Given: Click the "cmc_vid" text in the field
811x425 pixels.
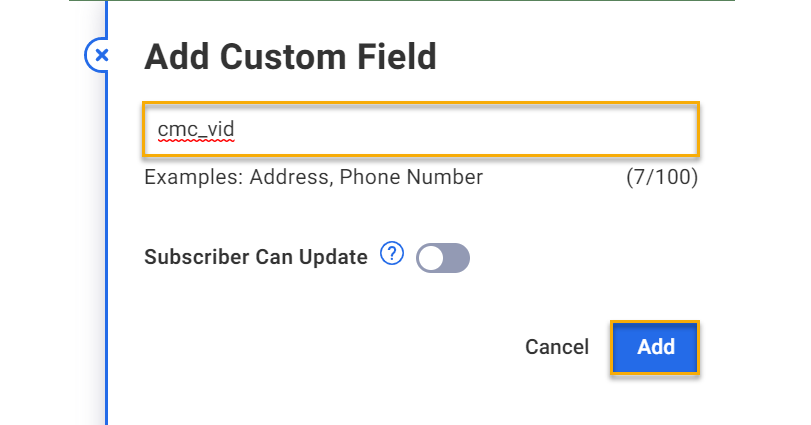Looking at the screenshot, I should (x=196, y=129).
